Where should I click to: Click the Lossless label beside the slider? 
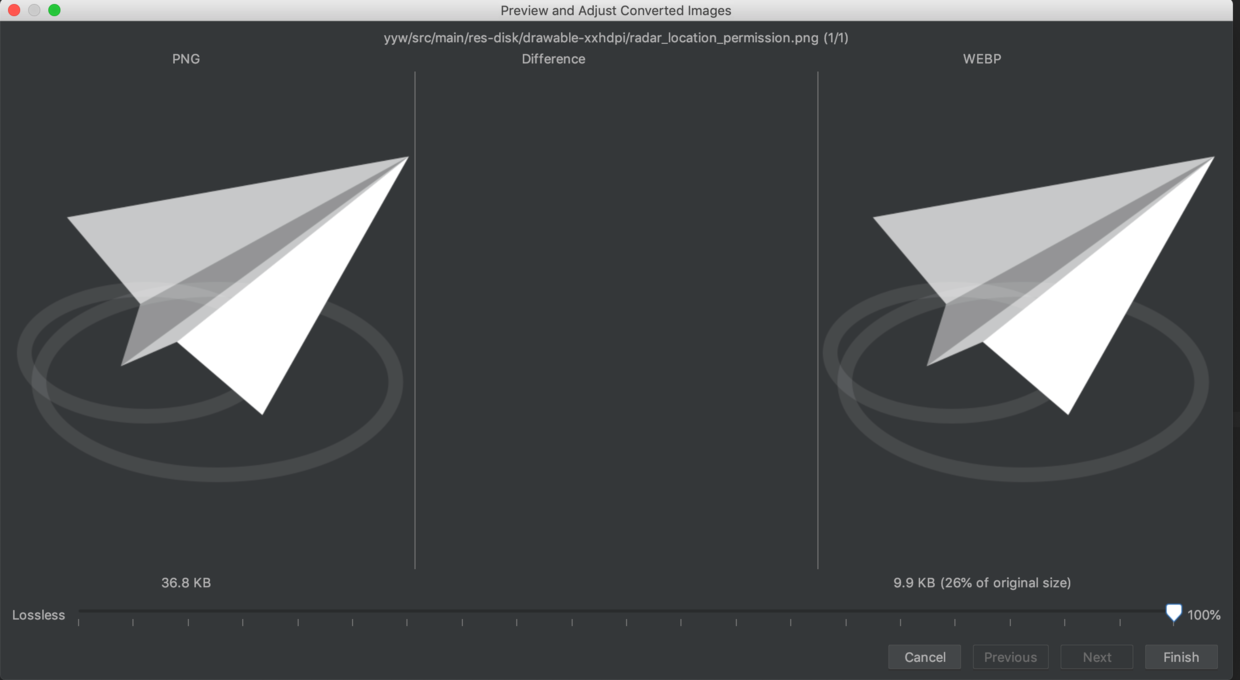(x=38, y=615)
